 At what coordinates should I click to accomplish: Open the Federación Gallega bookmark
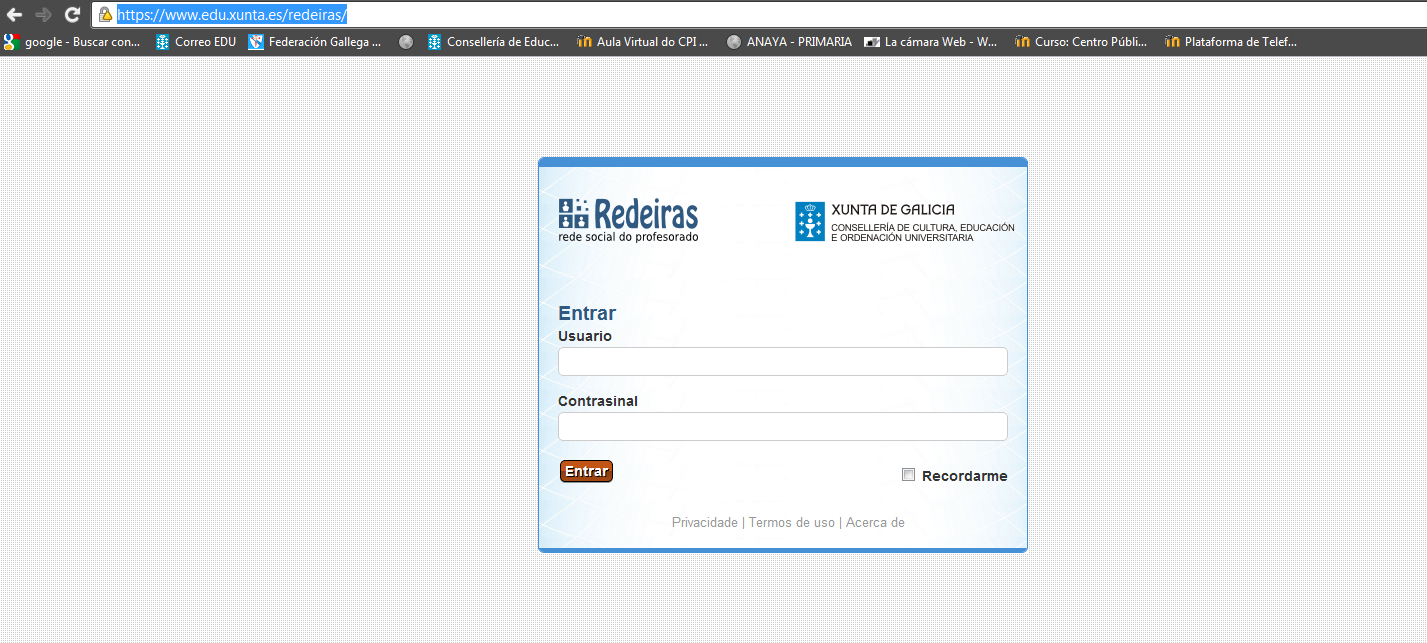tap(315, 42)
